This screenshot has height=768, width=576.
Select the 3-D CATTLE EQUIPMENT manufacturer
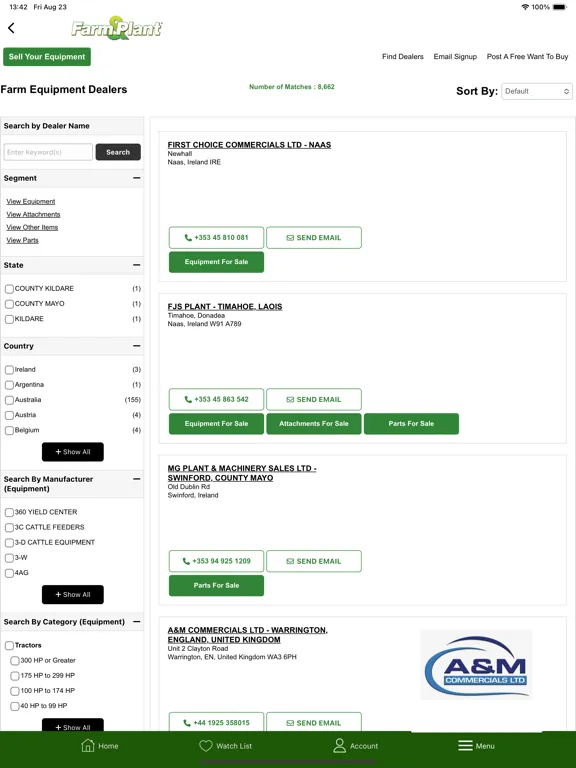(9, 543)
